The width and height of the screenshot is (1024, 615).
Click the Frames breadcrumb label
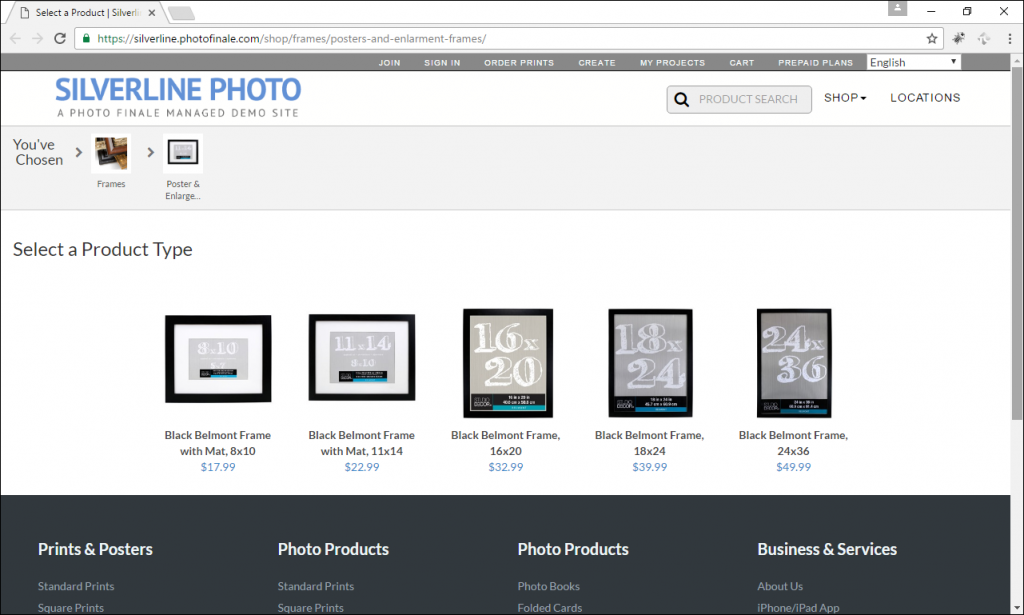tap(111, 184)
